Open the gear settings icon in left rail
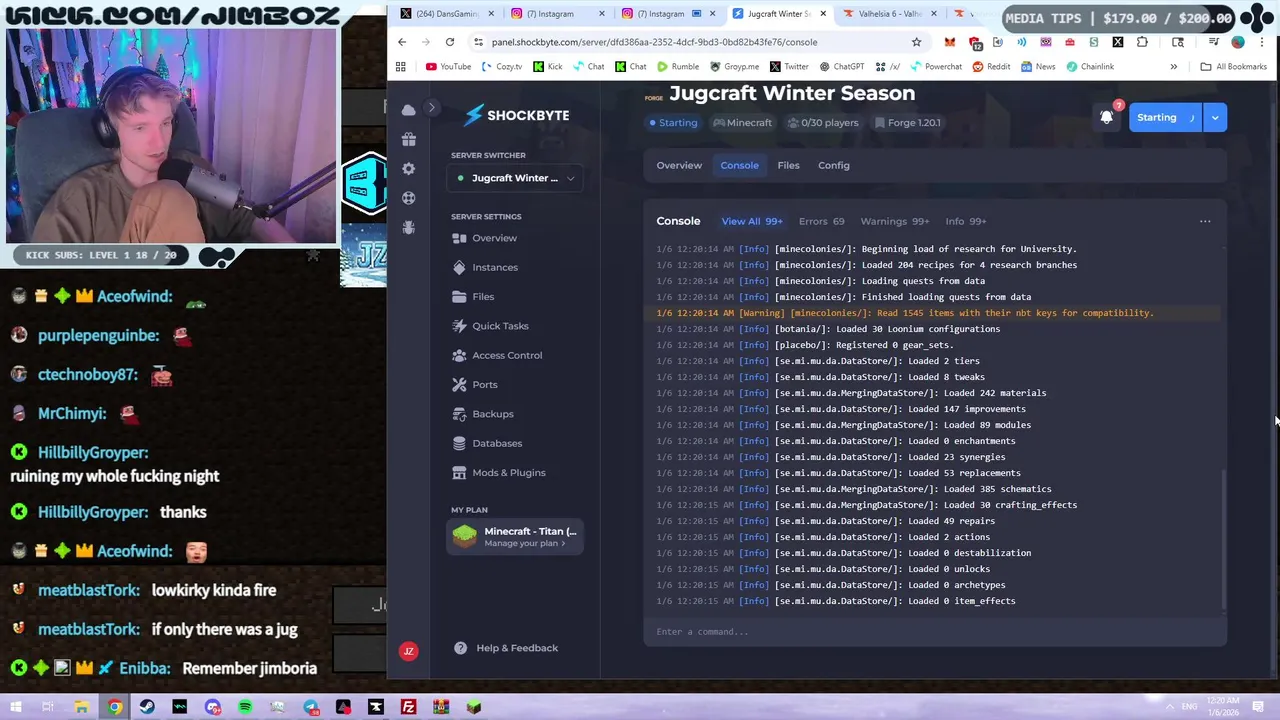The image size is (1280, 720). click(408, 169)
